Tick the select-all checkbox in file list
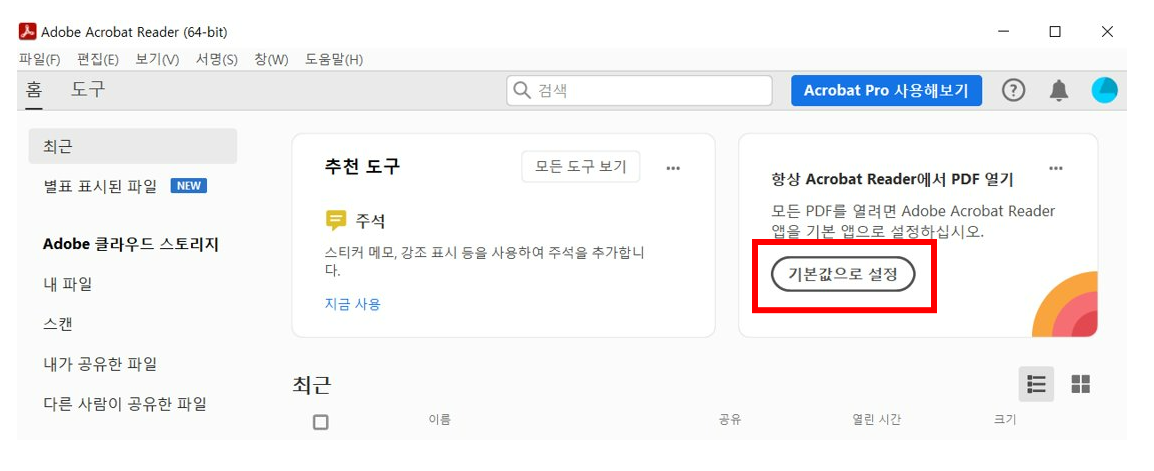This screenshot has width=1154, height=471. [x=320, y=422]
